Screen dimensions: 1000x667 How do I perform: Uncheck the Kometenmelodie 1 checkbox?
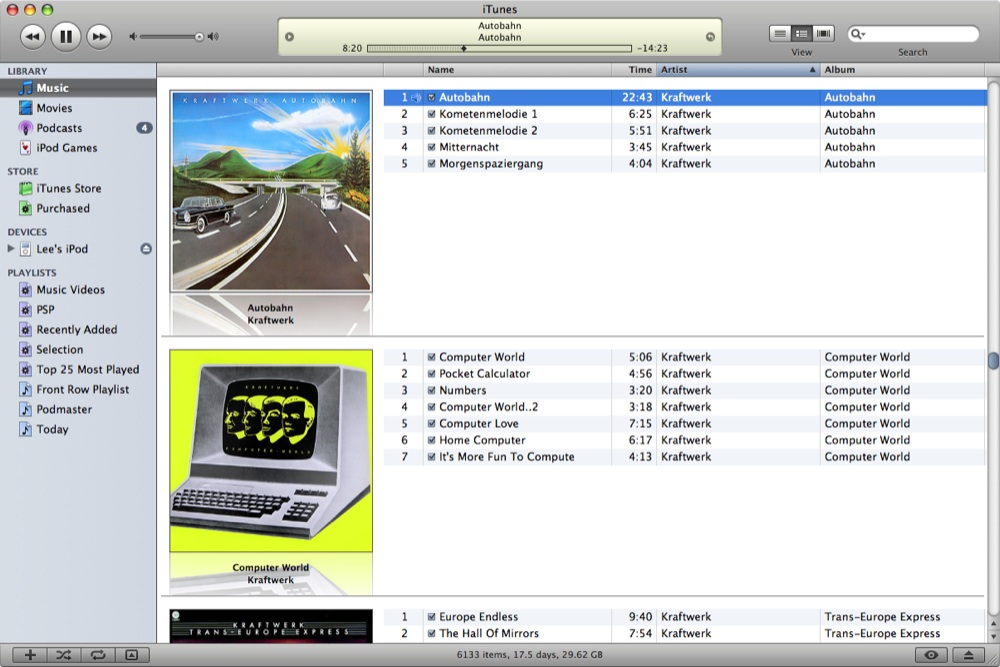coord(431,114)
